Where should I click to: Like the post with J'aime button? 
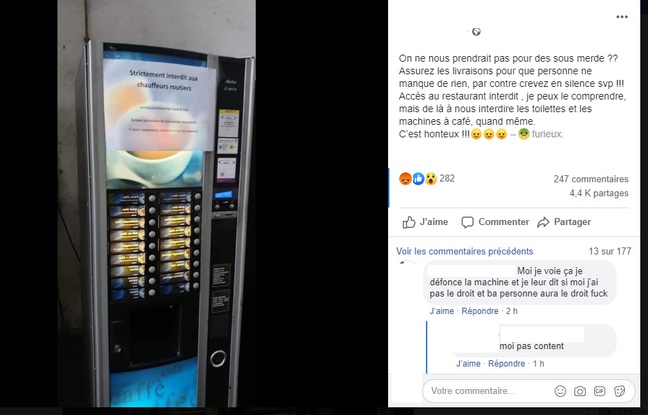(425, 222)
